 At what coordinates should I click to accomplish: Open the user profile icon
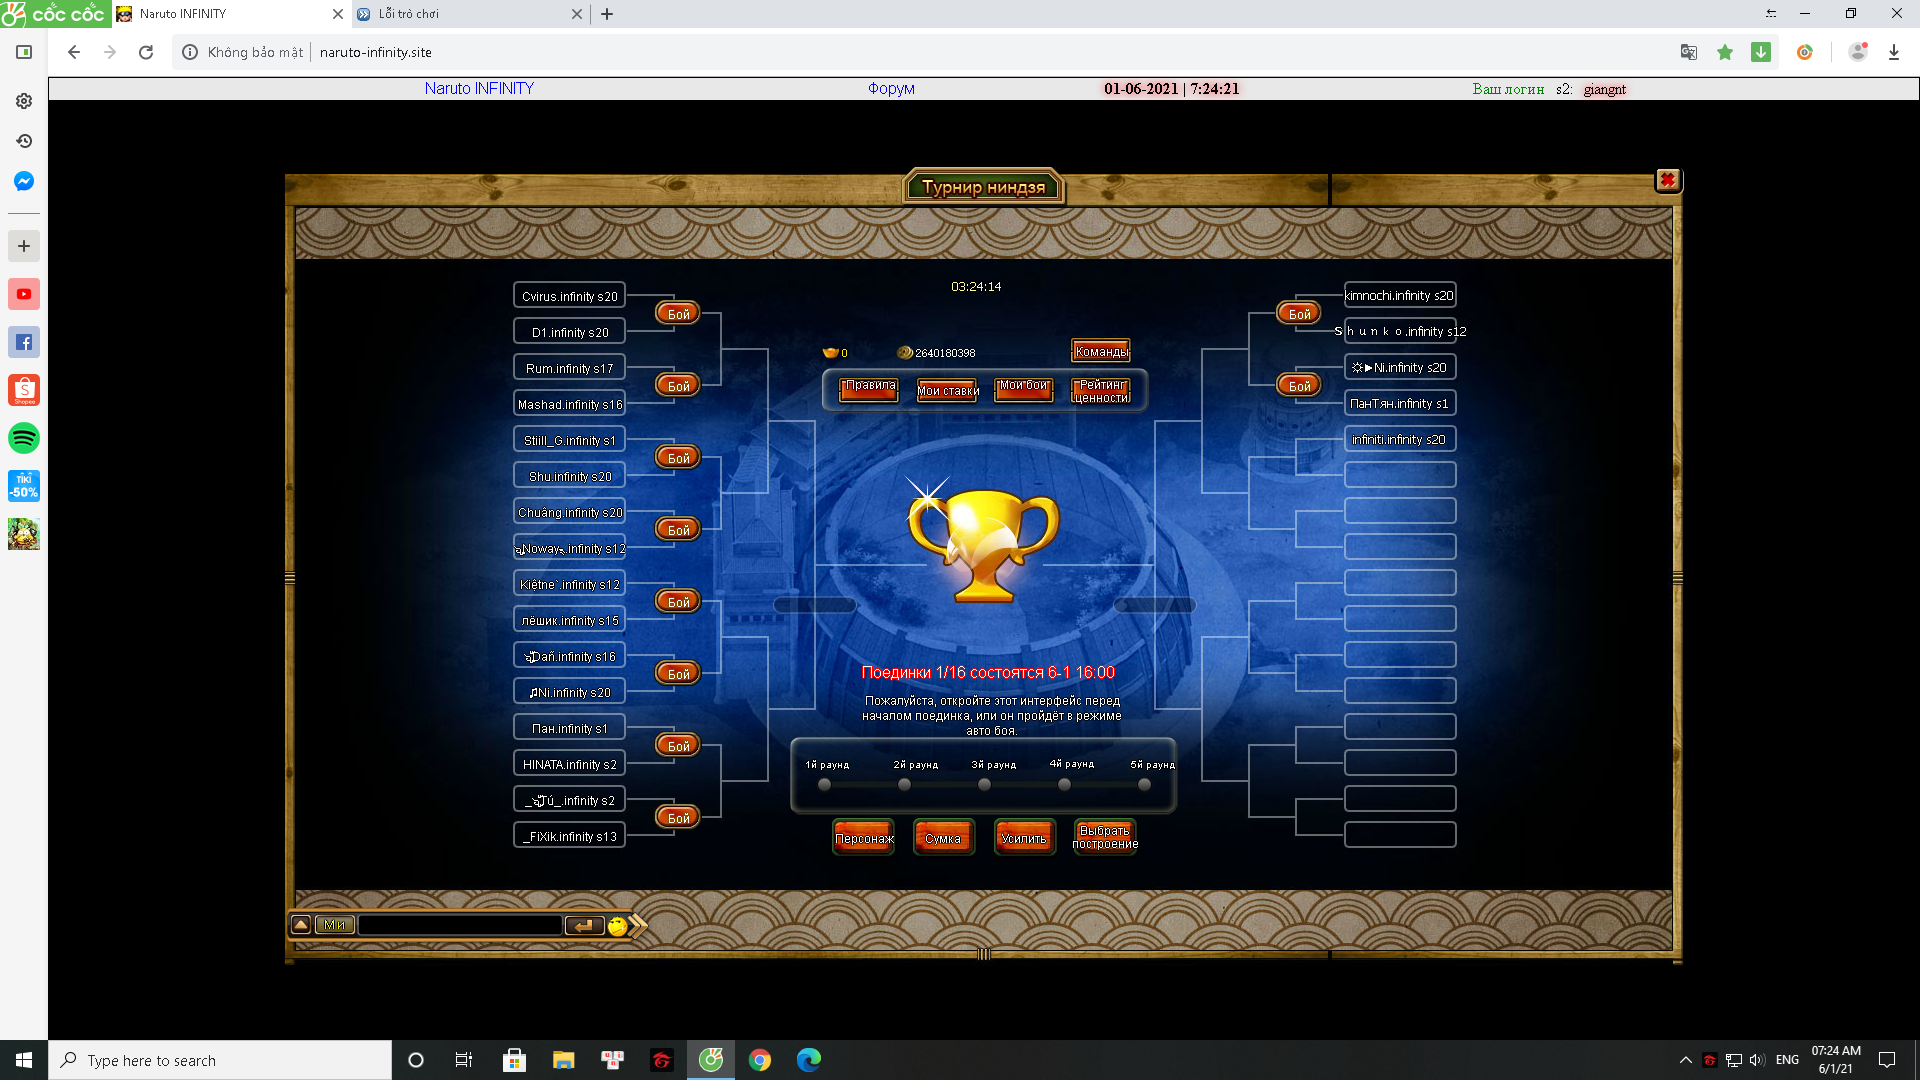pos(1858,52)
